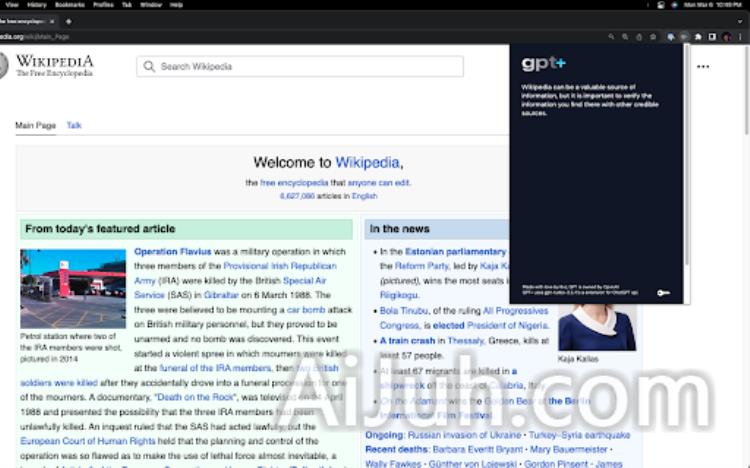Open the Bookmarks menu
750x468 pixels.
(69, 5)
